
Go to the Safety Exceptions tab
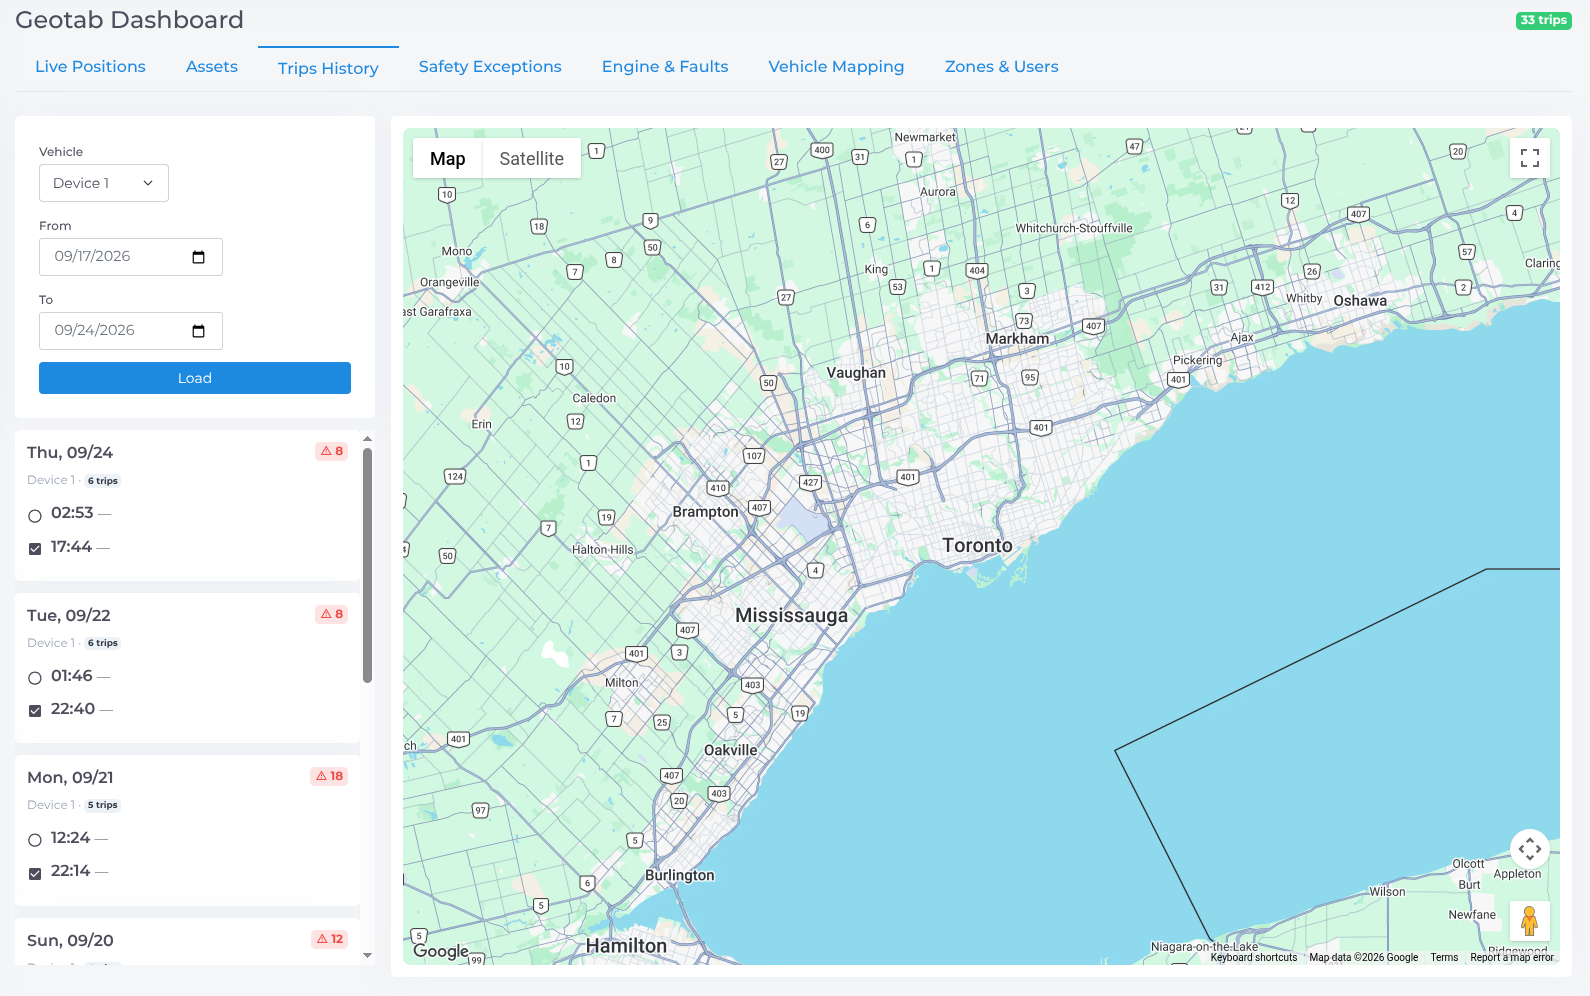(x=490, y=67)
